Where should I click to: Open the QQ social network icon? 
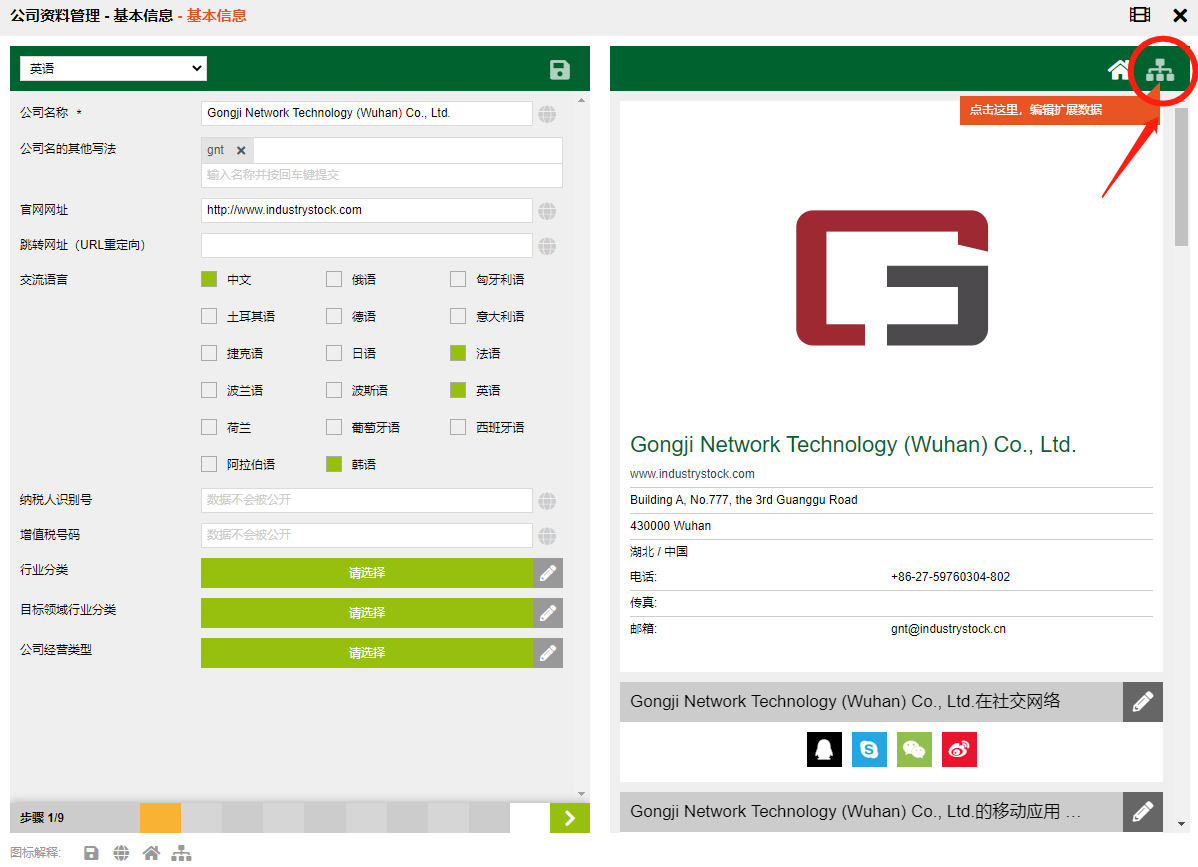pyautogui.click(x=824, y=749)
